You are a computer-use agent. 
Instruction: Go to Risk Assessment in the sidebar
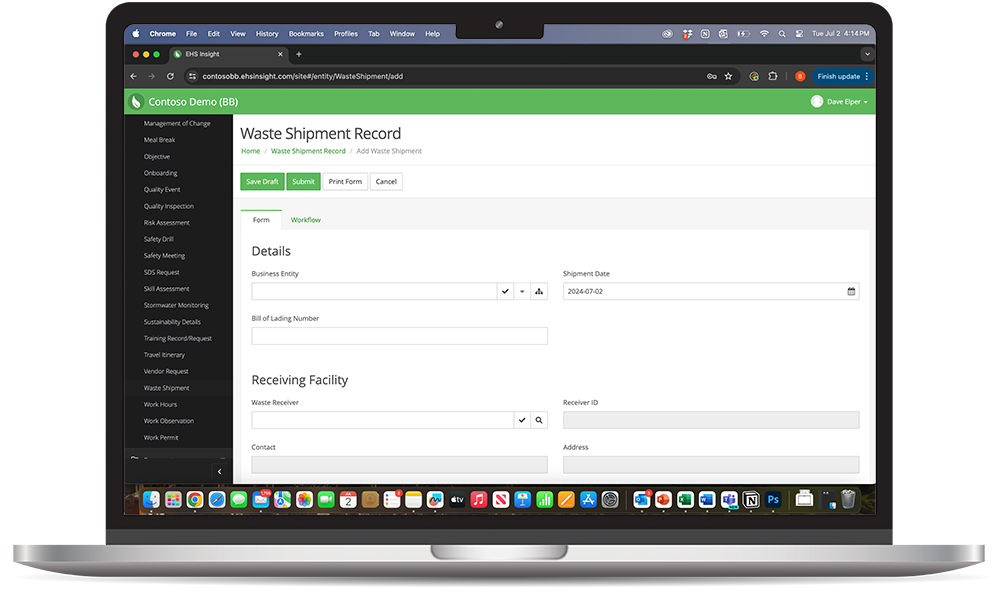tap(167, 223)
